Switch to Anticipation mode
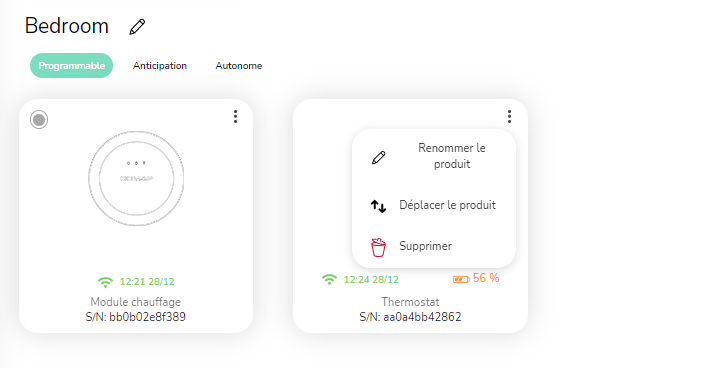This screenshot has height=368, width=727. (x=160, y=66)
